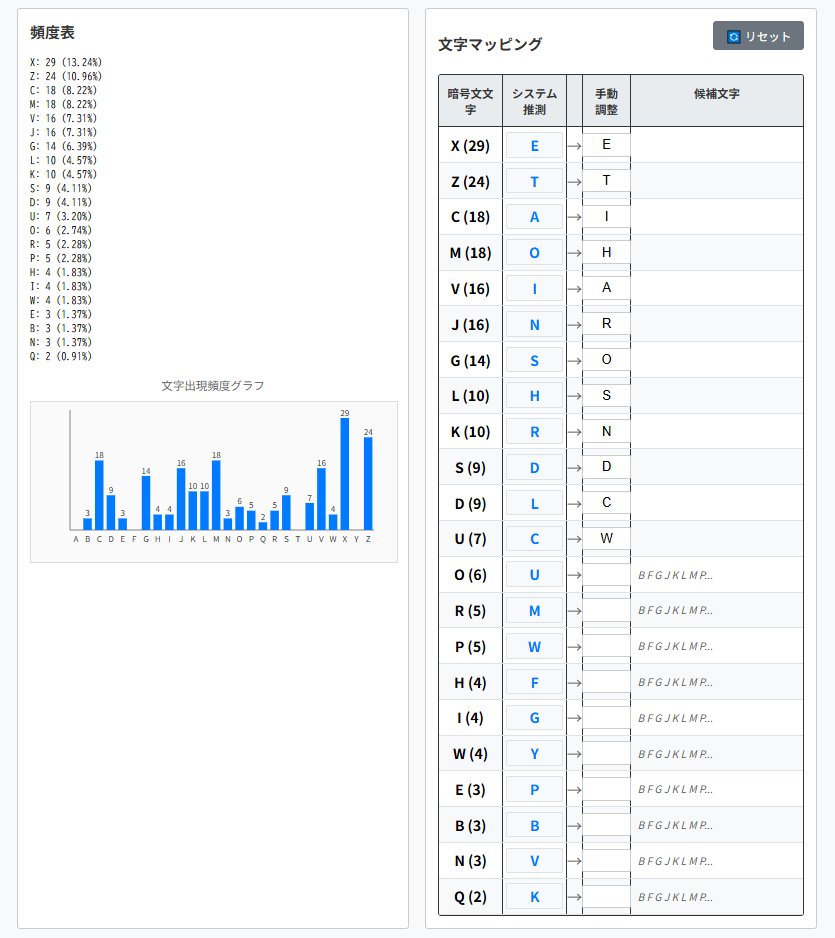Focus the manual adjust field for X (29)
Screen dimensions: 835x938
606,145
